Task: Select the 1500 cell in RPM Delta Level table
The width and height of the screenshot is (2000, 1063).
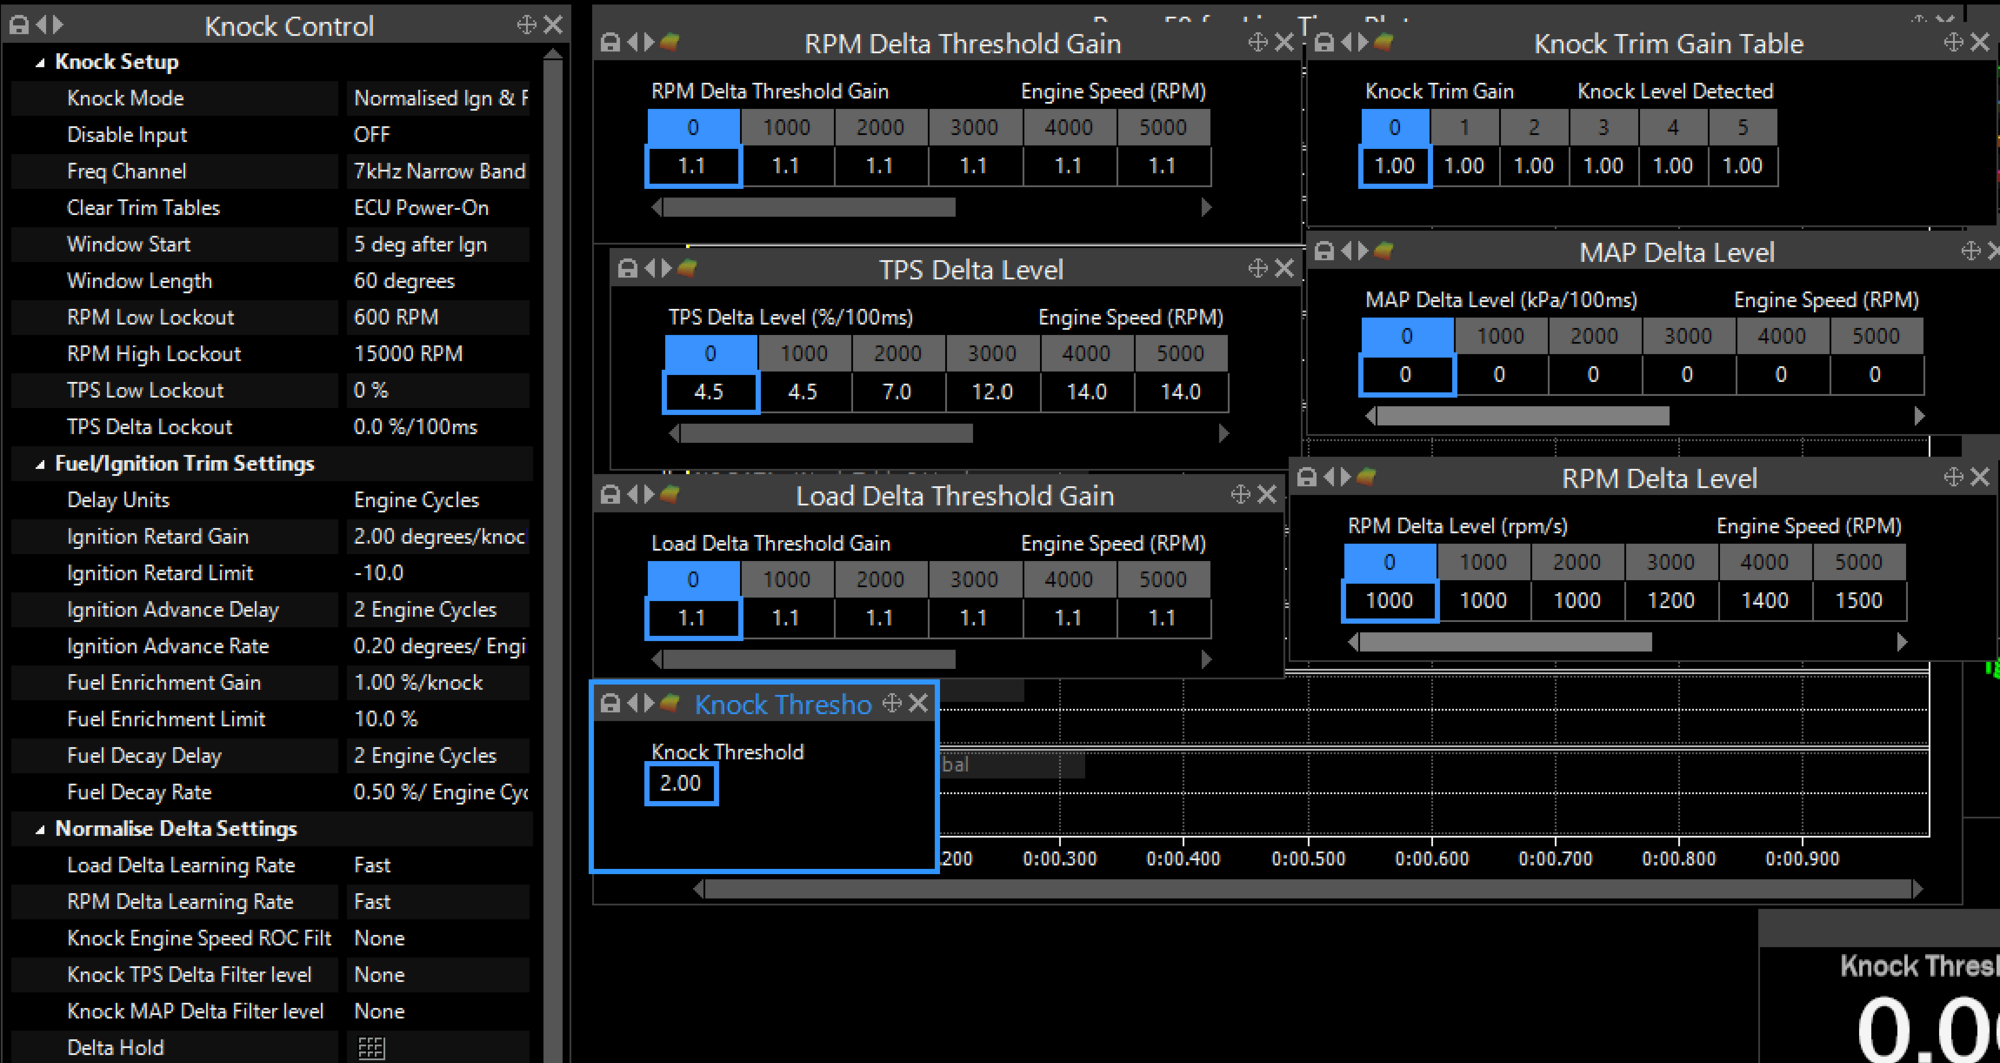Action: 1858,600
